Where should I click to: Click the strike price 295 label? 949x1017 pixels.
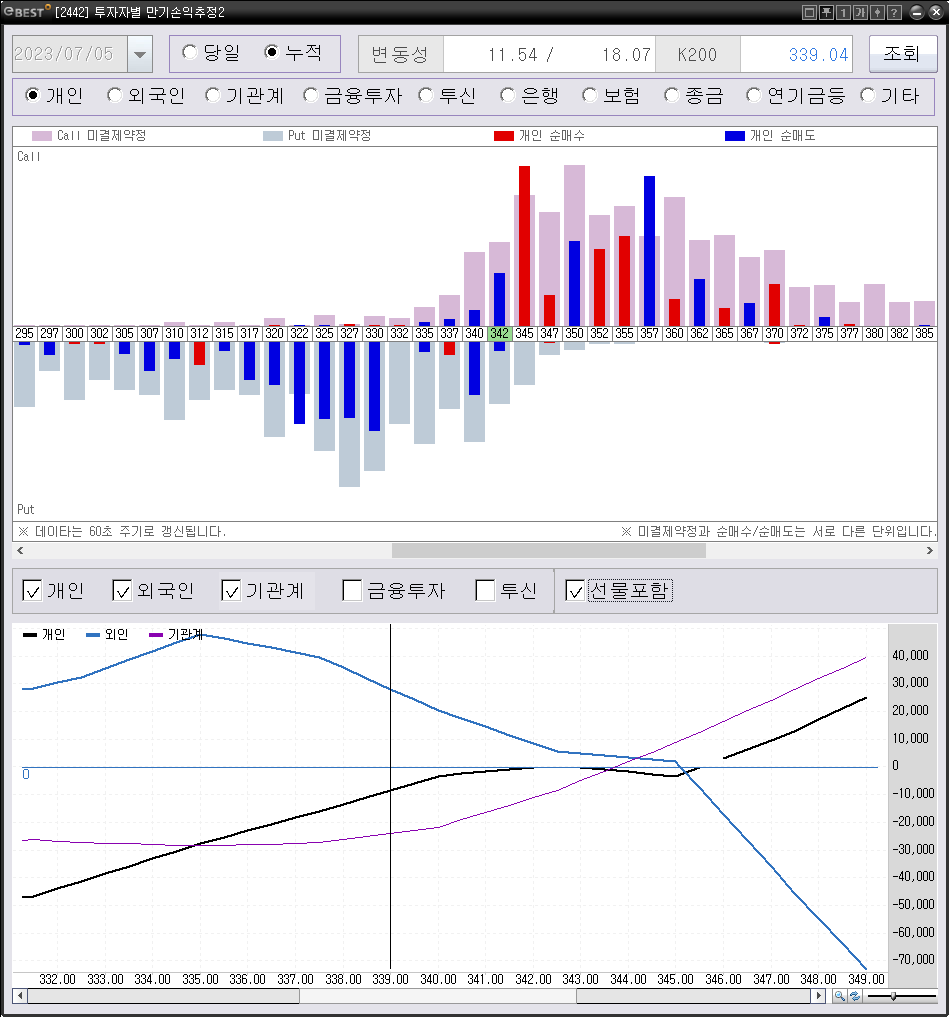[x=24, y=333]
